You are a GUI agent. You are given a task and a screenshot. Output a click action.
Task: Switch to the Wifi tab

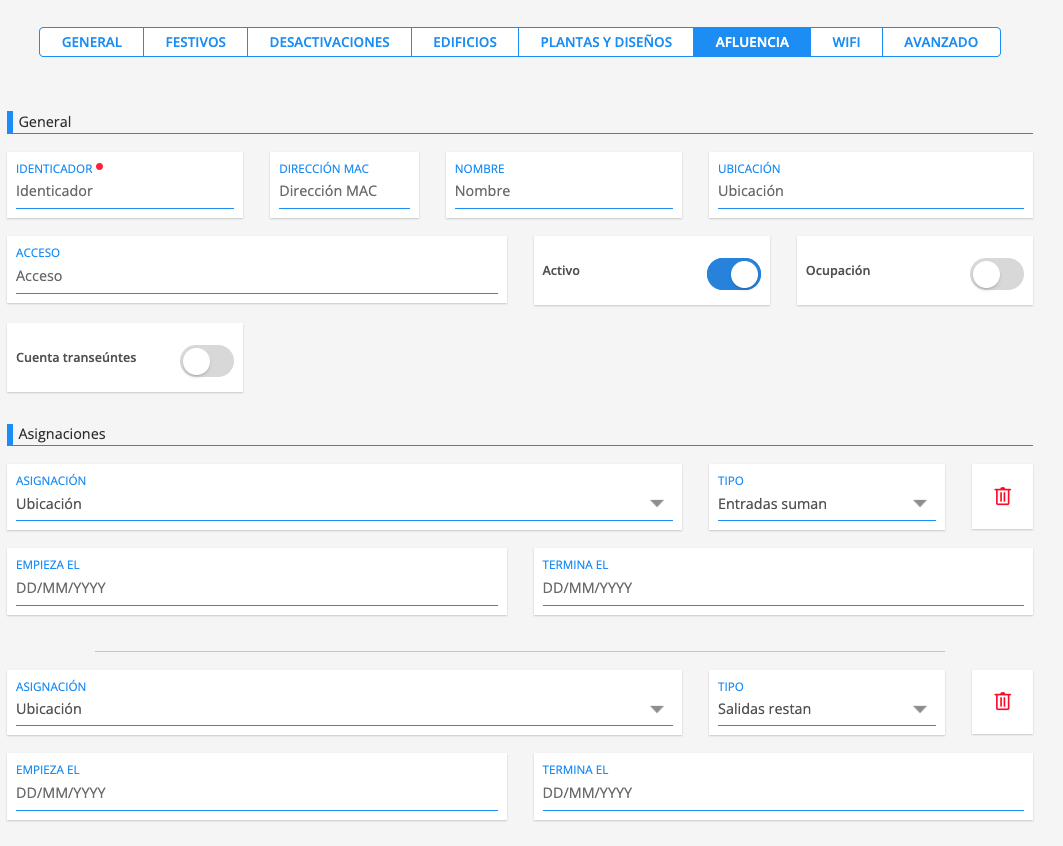[x=846, y=42]
